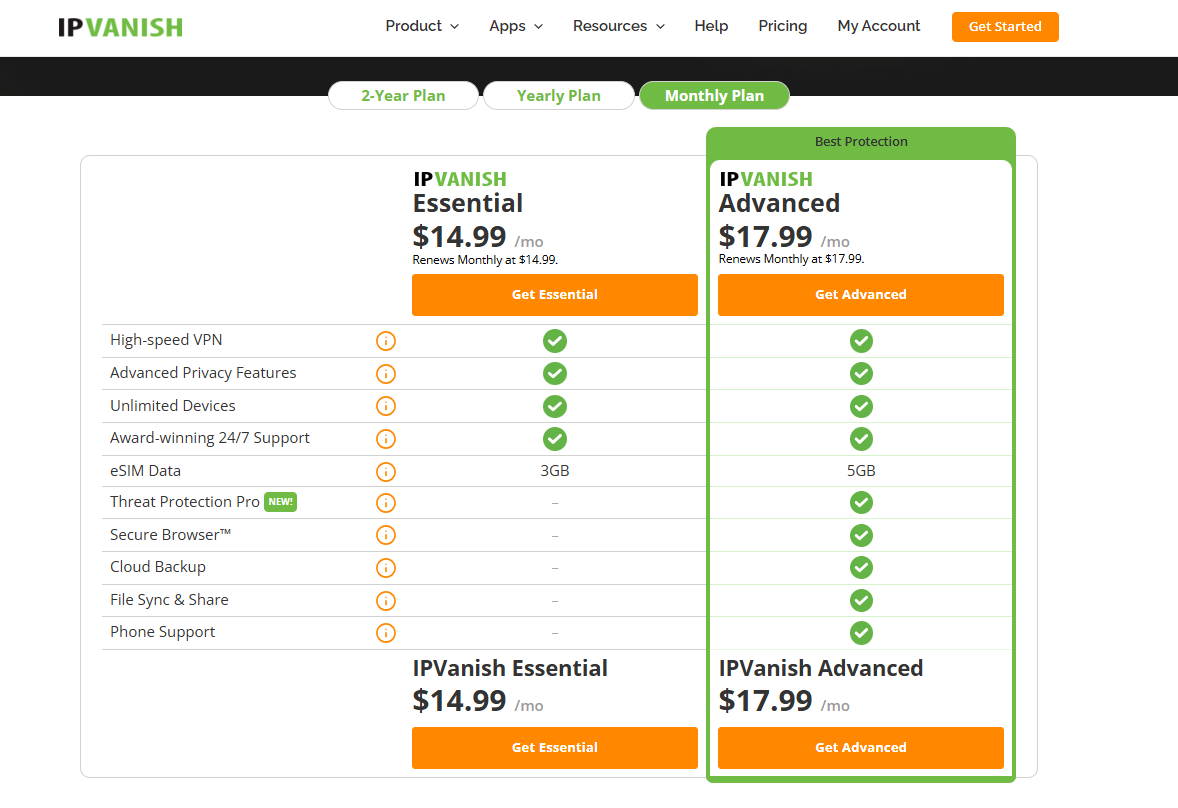Viewport: 1178px width, 808px height.
Task: Open info icon for Award-winning 24/7 Support
Action: click(x=385, y=439)
